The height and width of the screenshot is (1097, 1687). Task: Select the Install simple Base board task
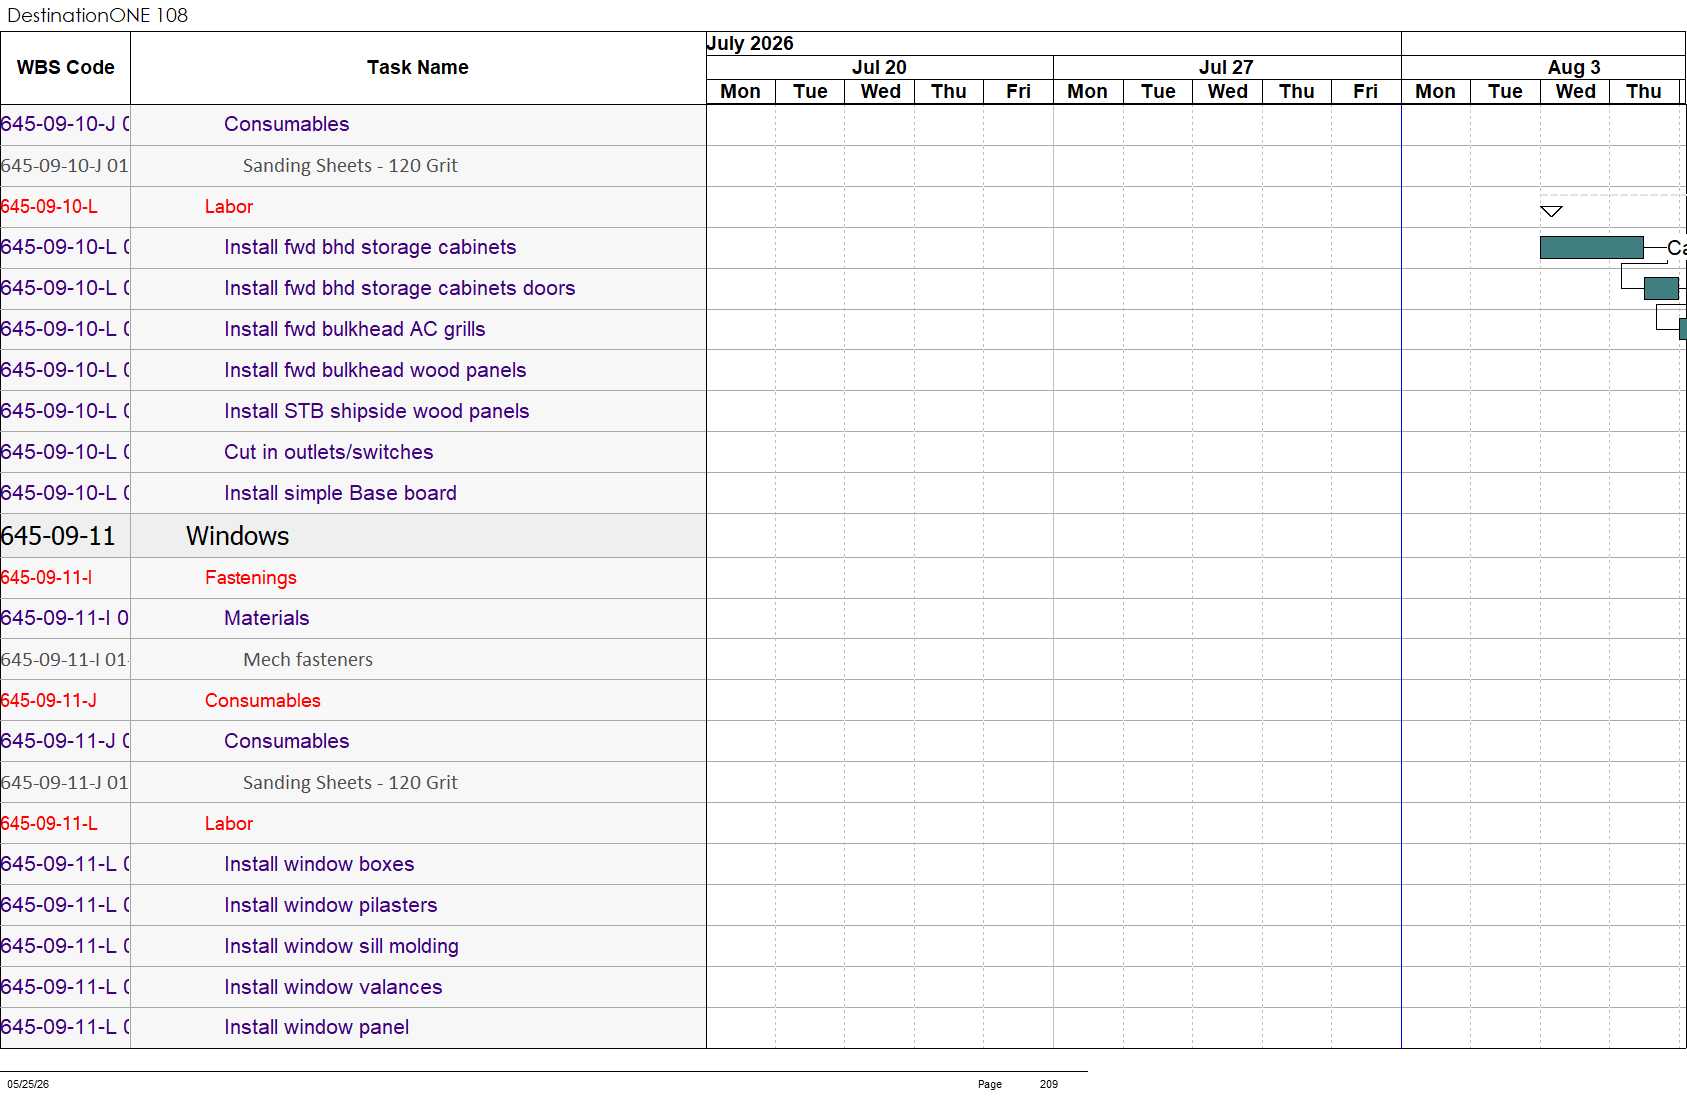click(x=340, y=493)
